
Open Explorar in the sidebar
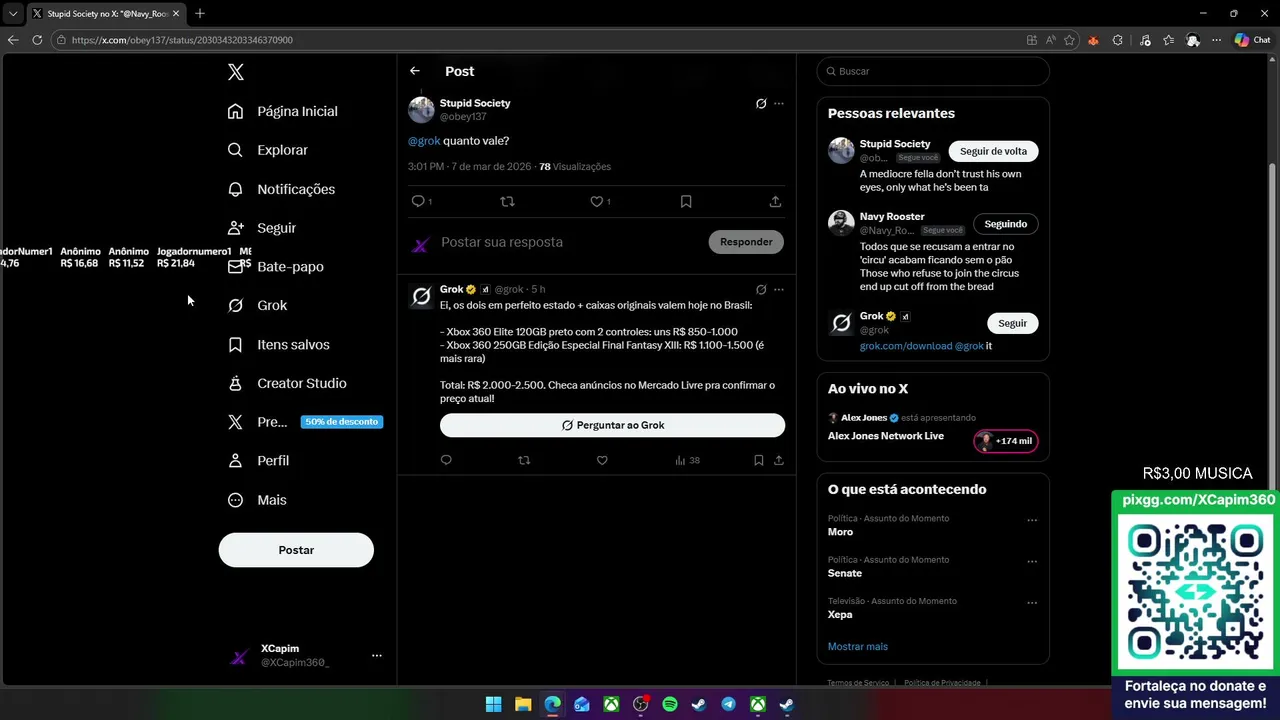click(x=268, y=150)
